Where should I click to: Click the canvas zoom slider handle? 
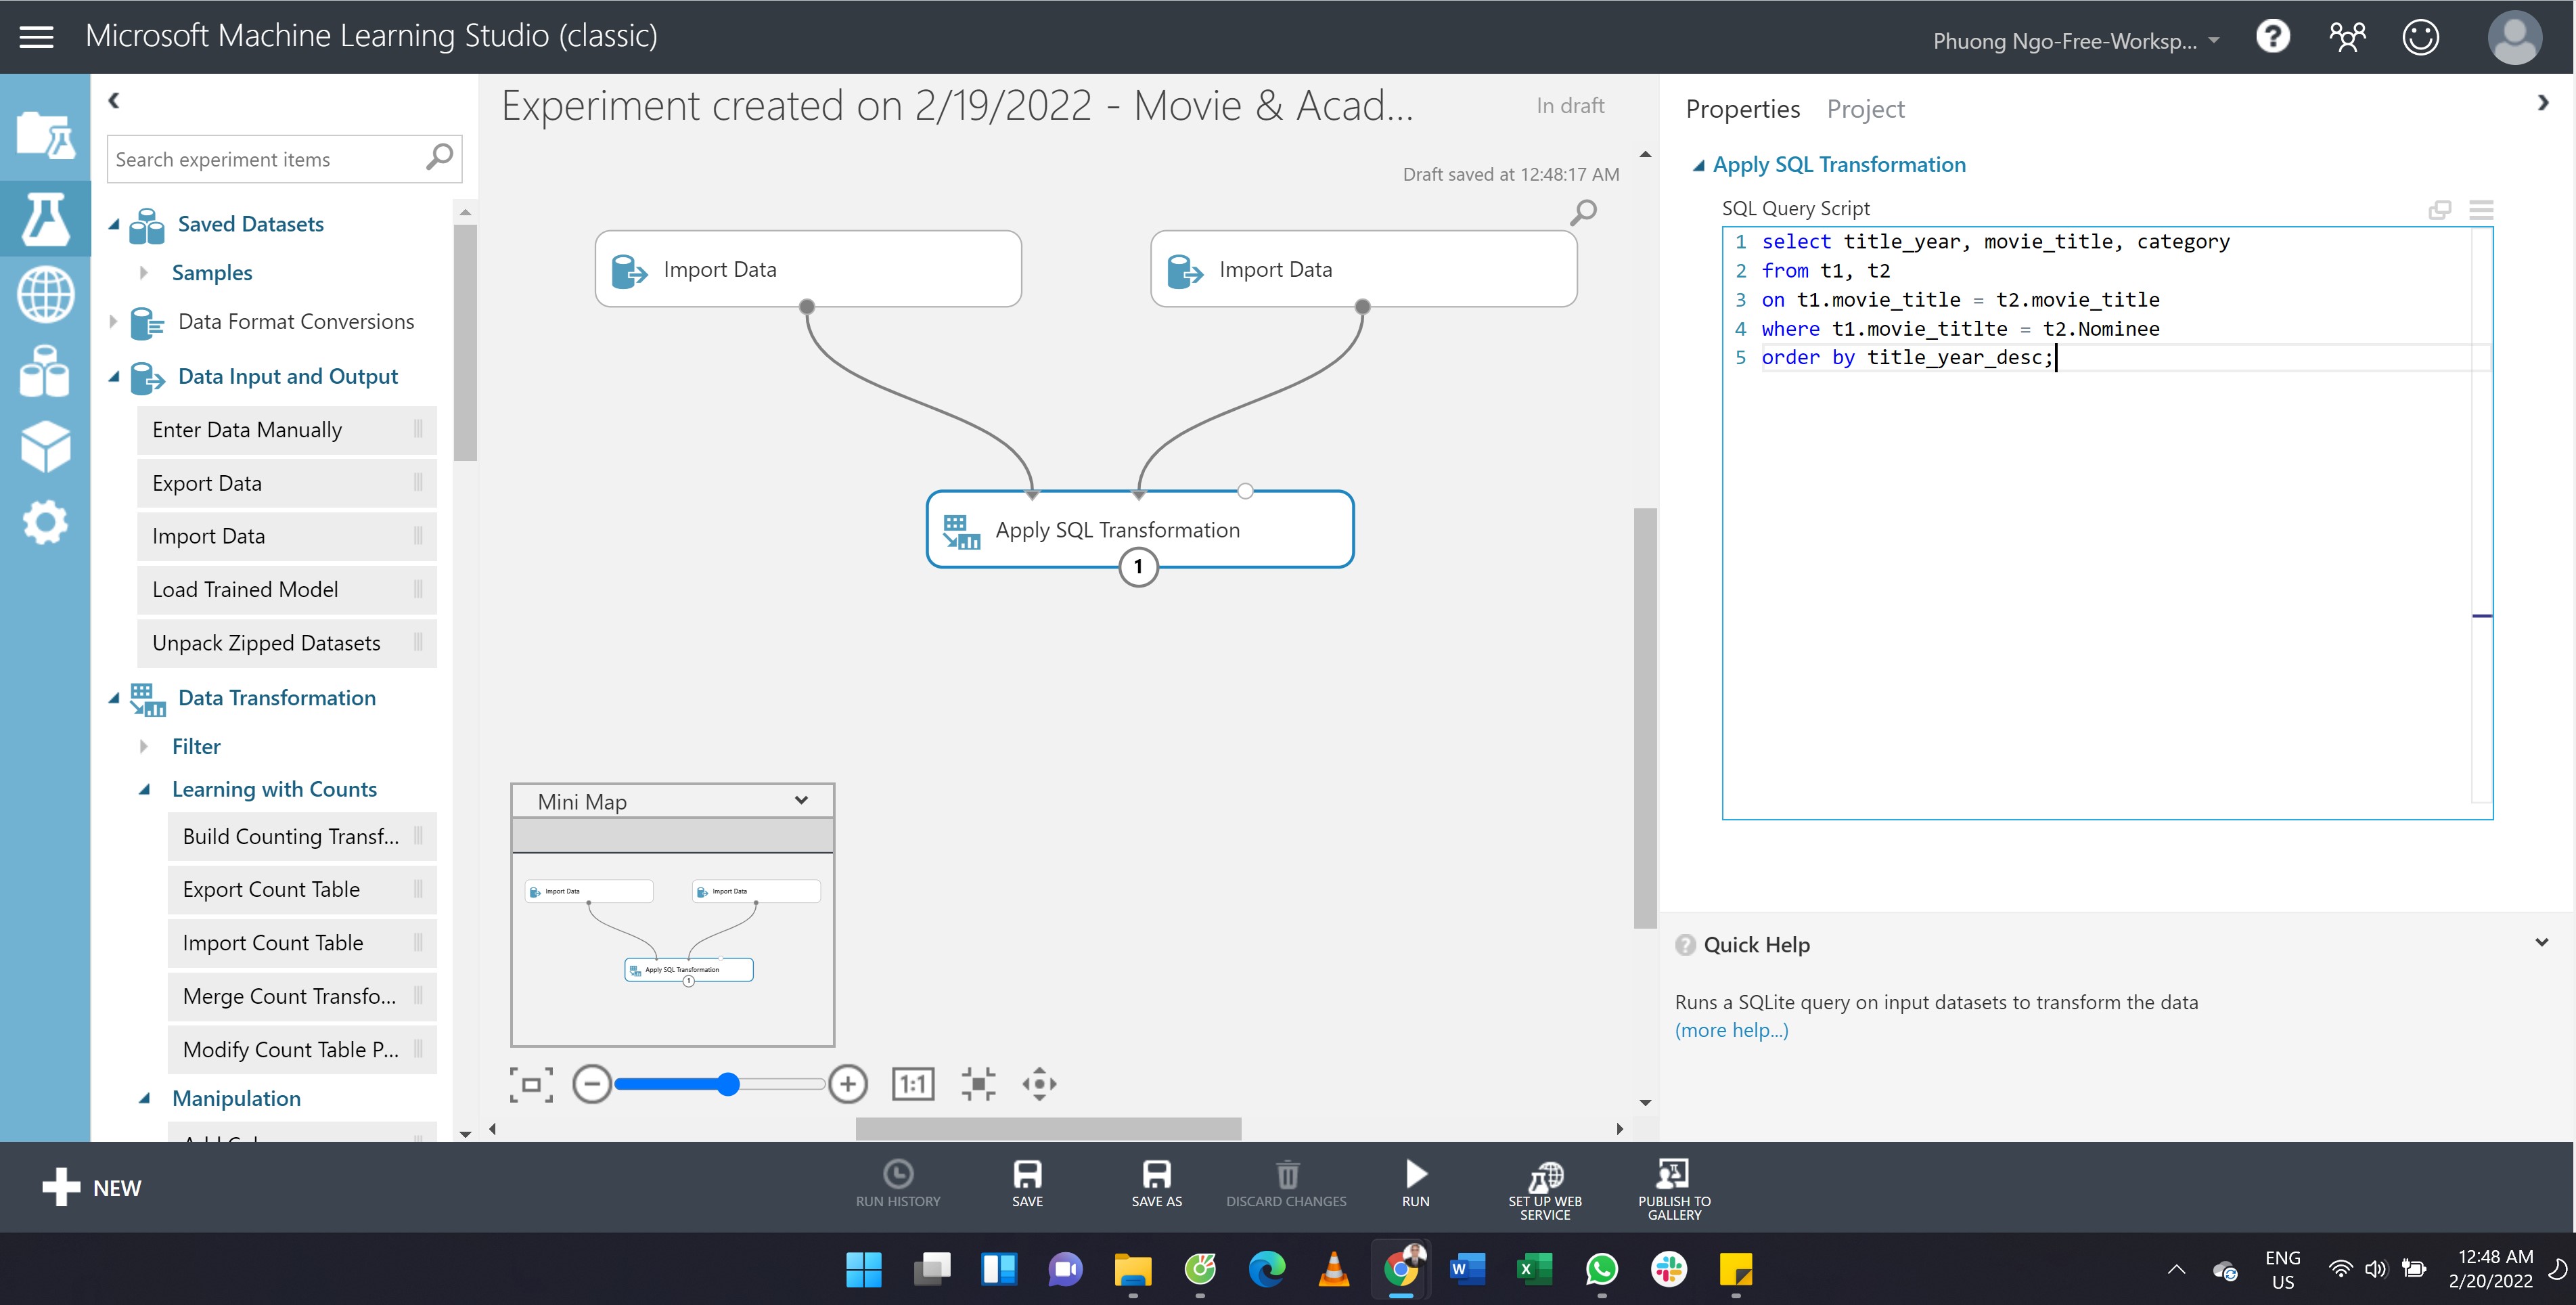pyautogui.click(x=728, y=1084)
